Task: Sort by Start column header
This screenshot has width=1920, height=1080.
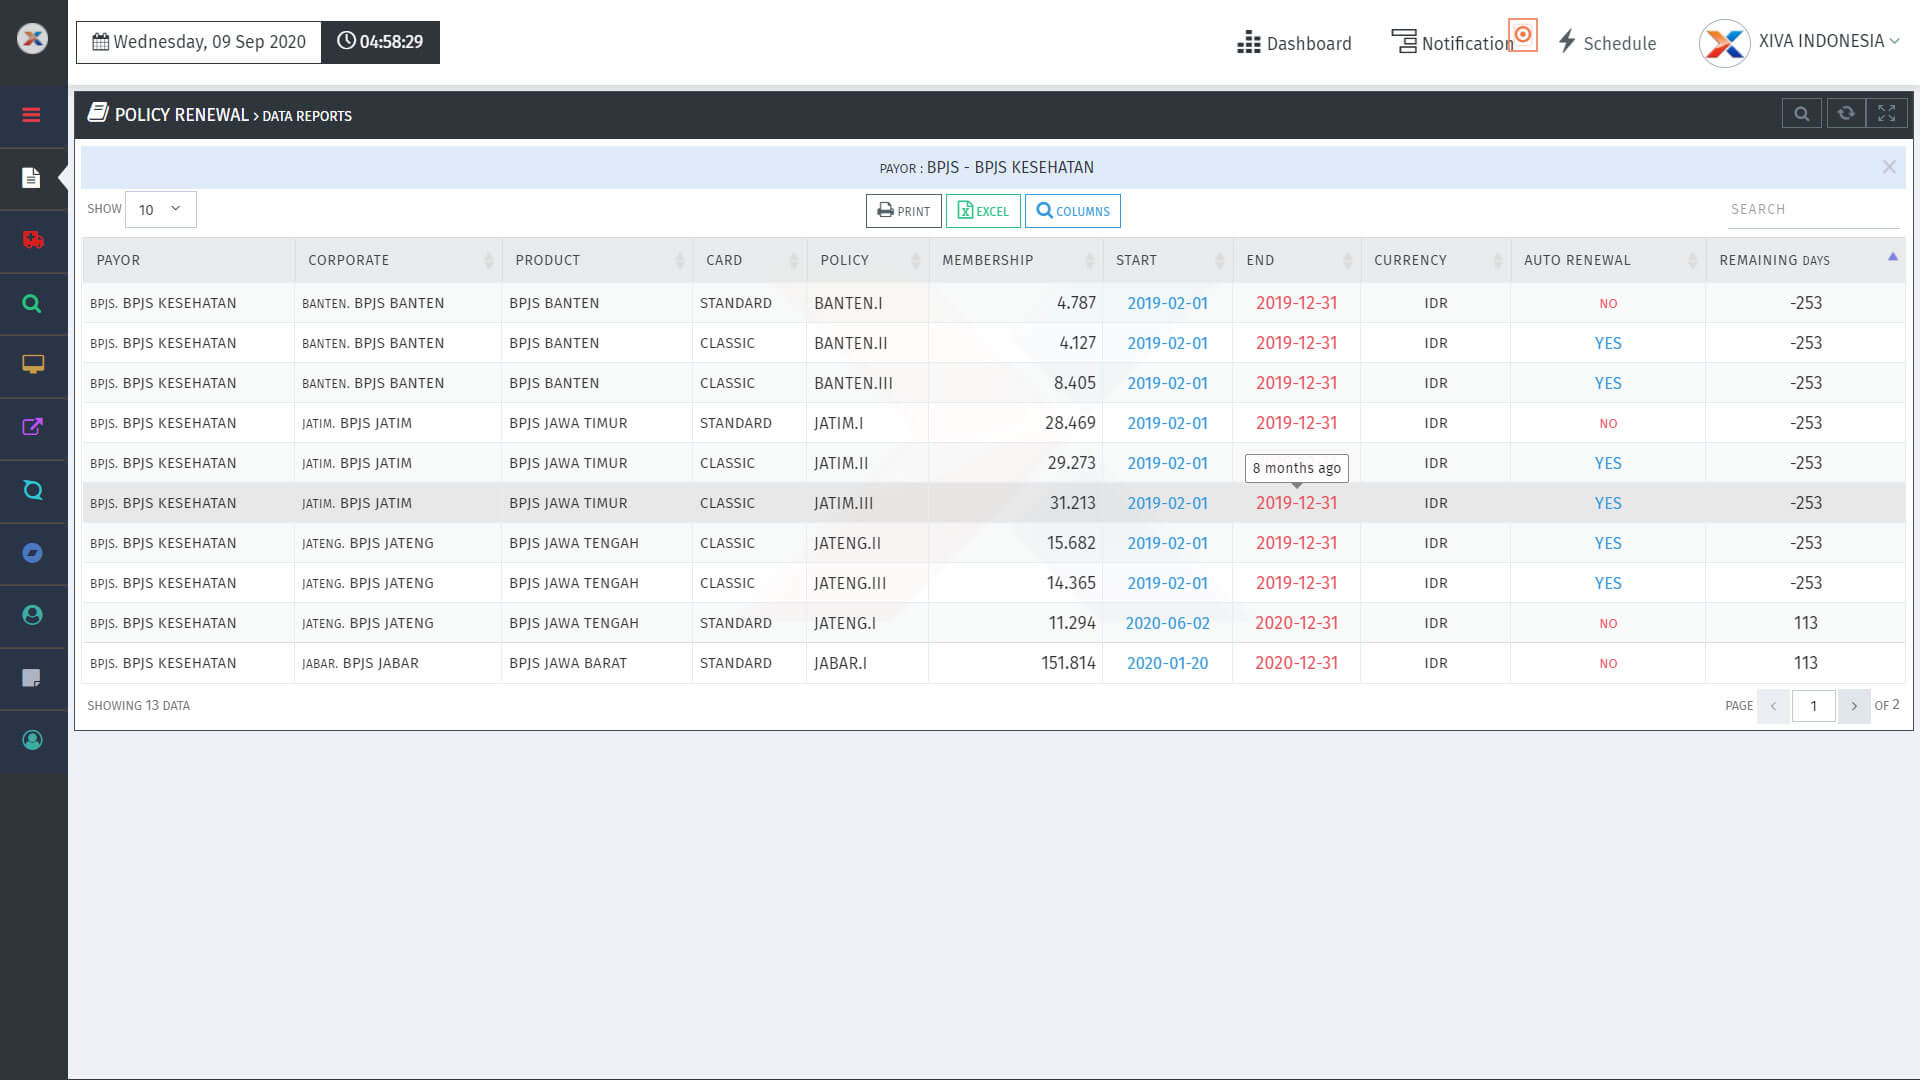Action: pyautogui.click(x=1167, y=260)
